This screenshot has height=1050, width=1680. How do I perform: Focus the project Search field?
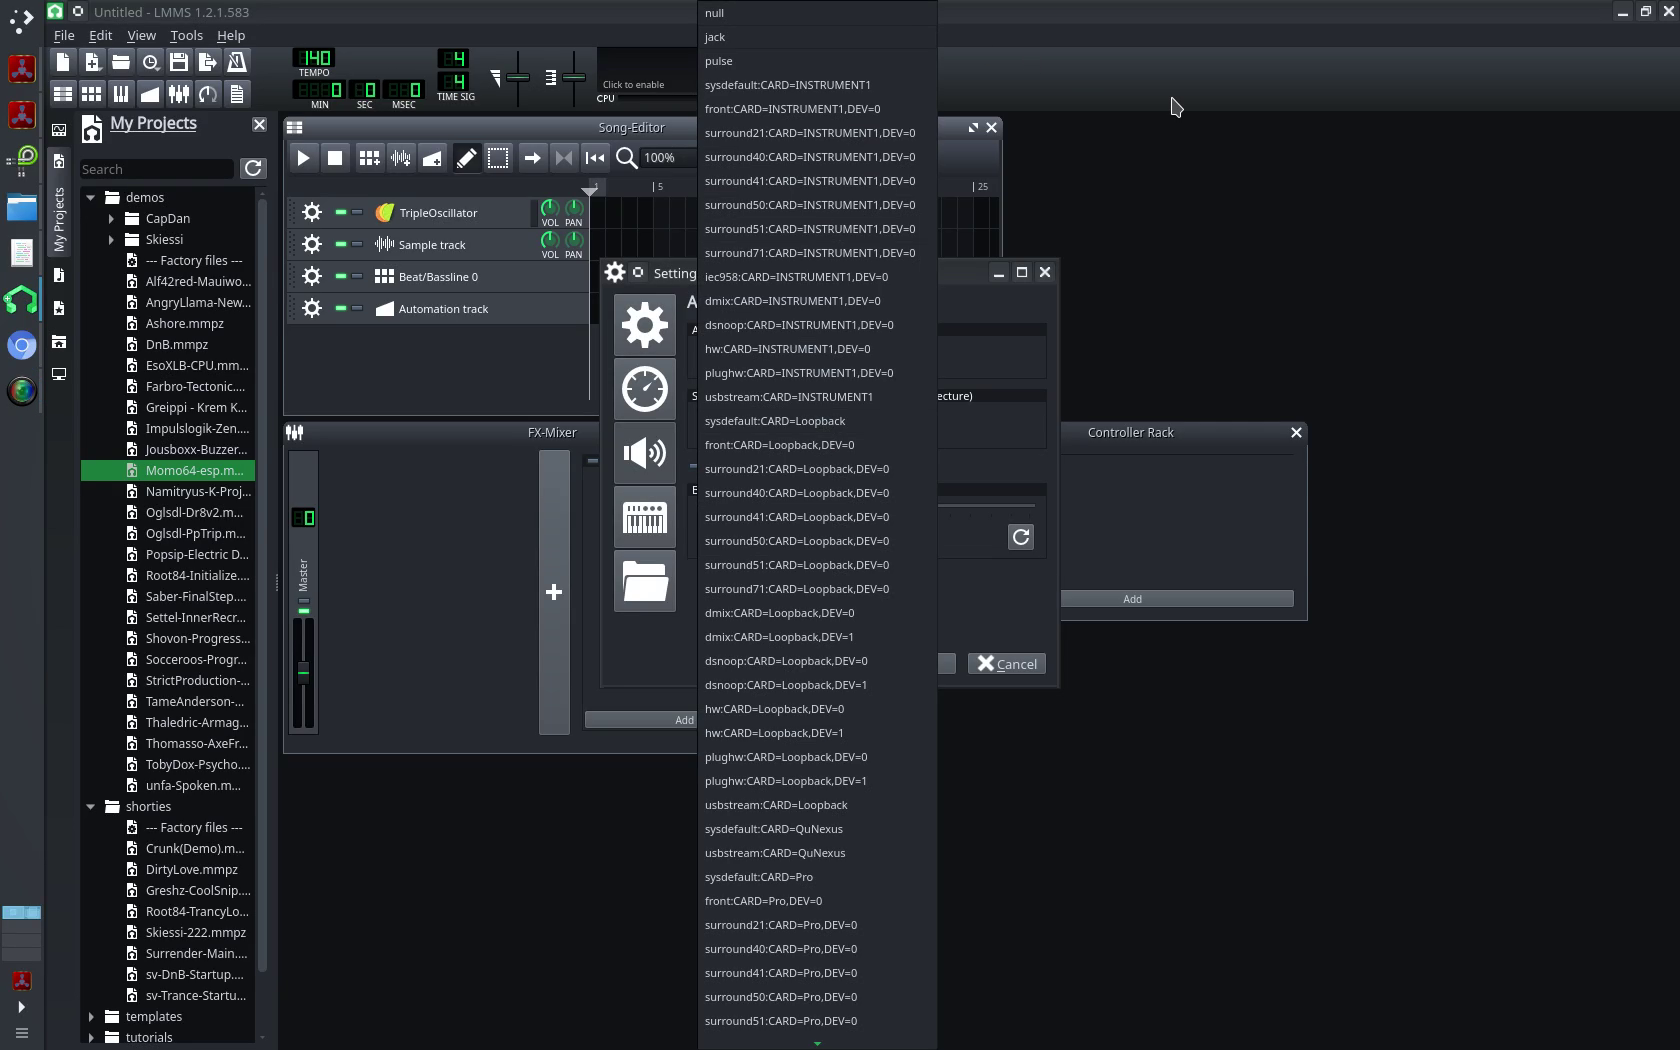click(x=157, y=169)
